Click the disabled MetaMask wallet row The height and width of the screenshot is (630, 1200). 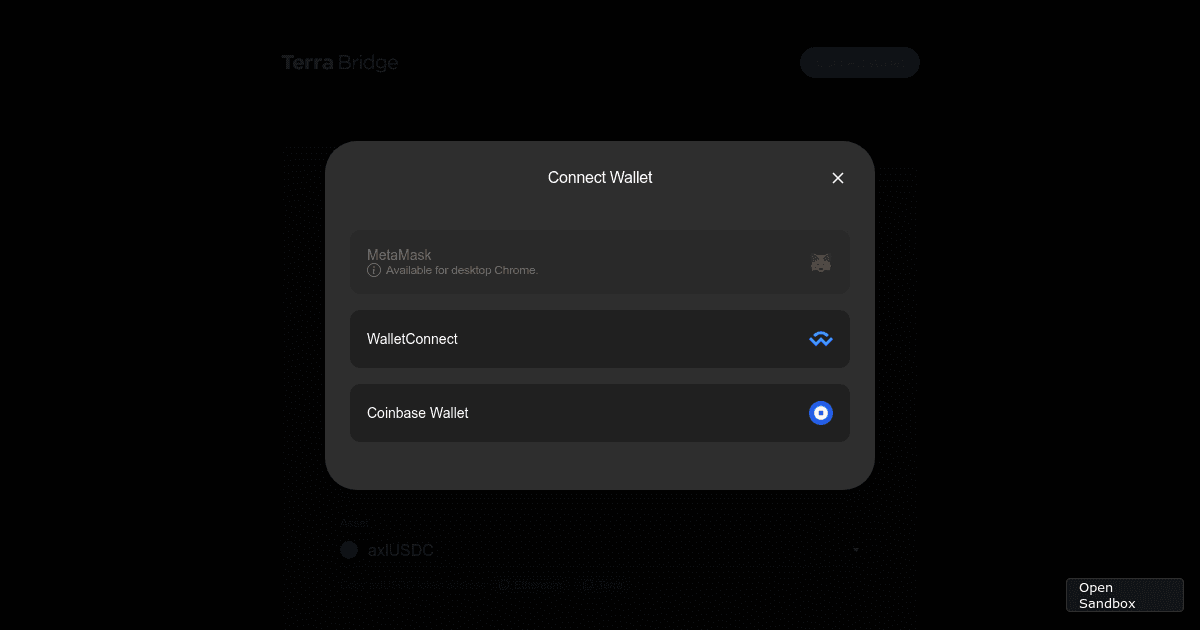click(600, 262)
